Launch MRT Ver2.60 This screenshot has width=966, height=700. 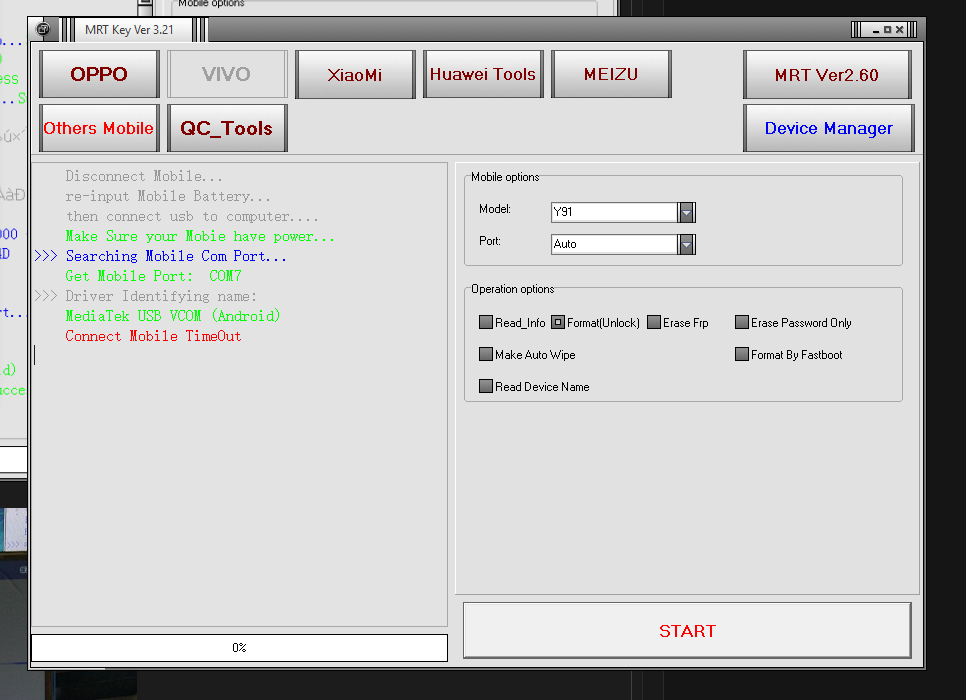click(827, 75)
